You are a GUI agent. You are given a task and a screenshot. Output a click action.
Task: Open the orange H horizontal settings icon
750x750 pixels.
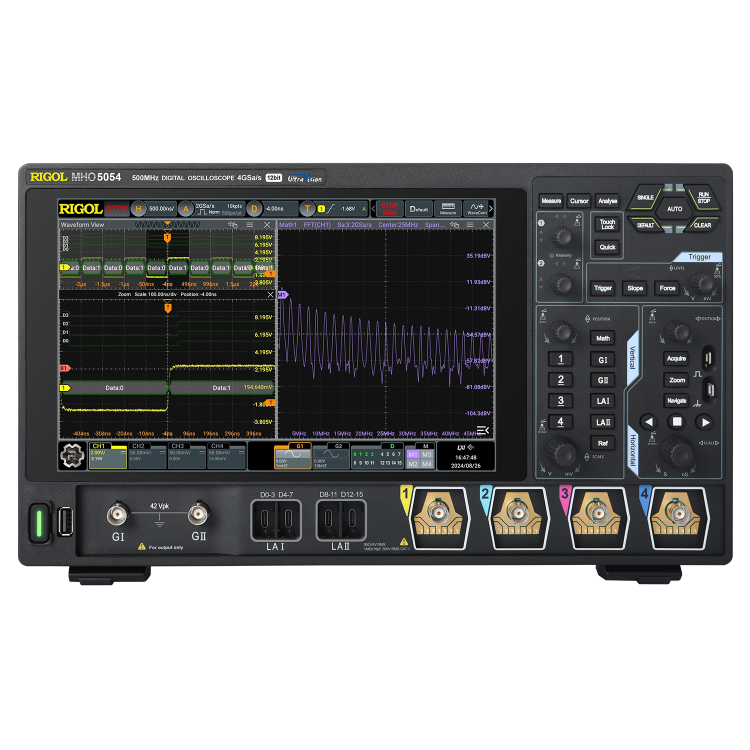click(139, 209)
